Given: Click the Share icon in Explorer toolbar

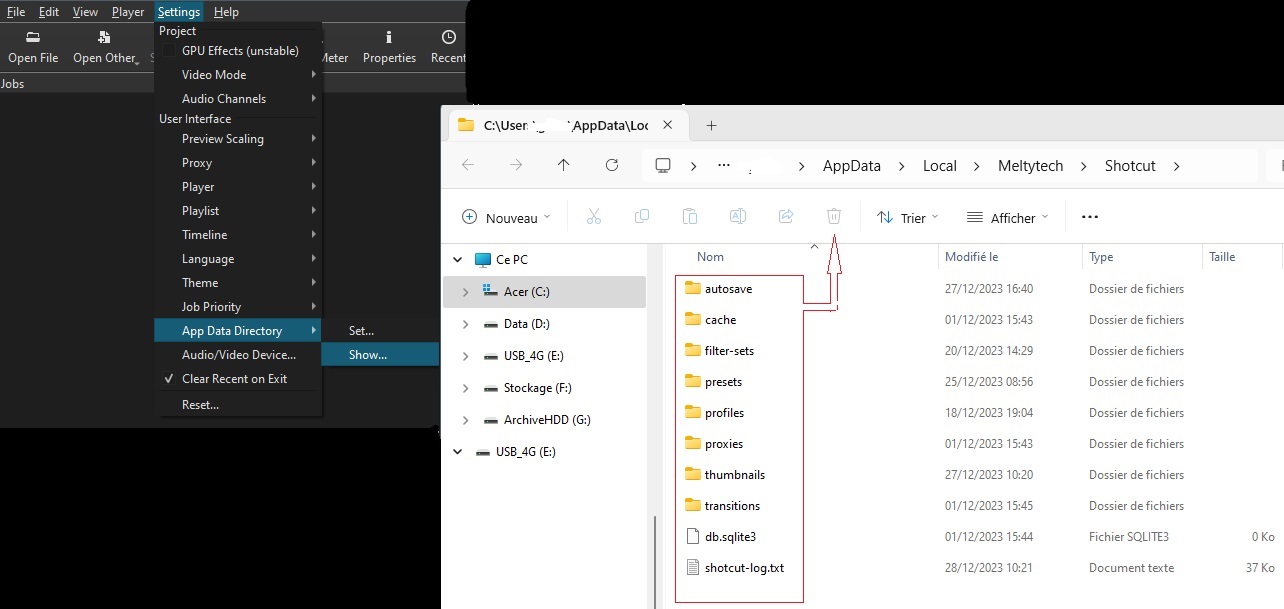Looking at the screenshot, I should pos(786,217).
